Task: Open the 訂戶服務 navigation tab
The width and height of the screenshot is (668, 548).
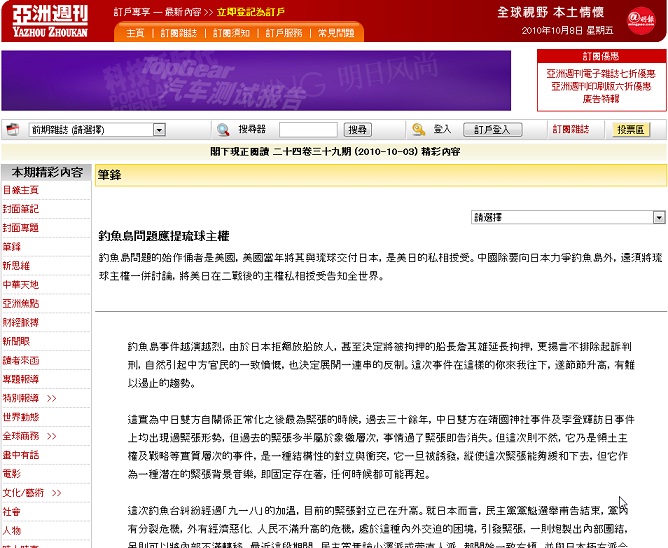Action: coord(284,33)
